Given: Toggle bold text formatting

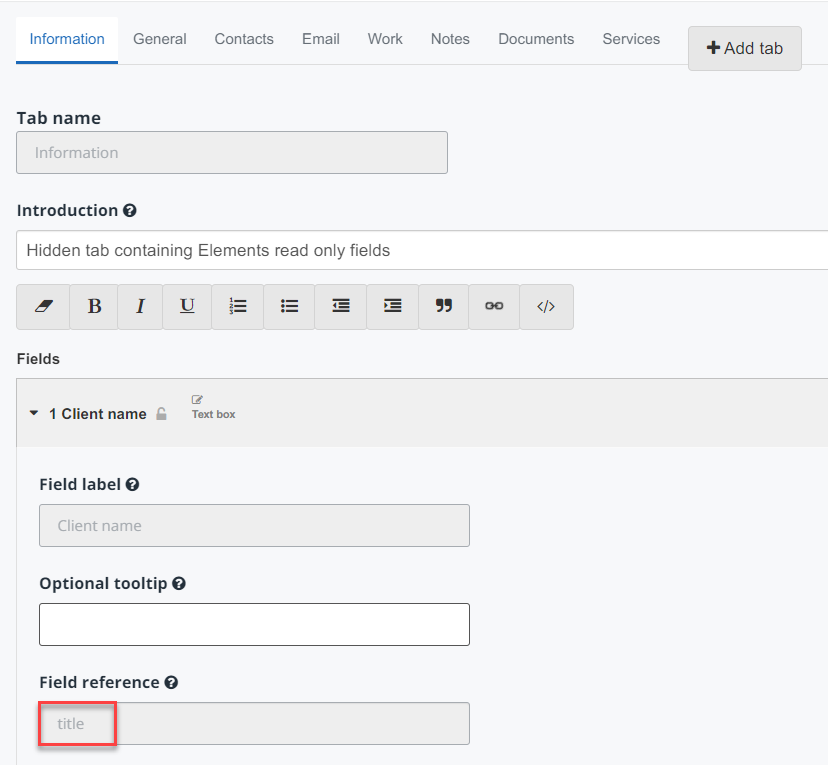Looking at the screenshot, I should click(x=94, y=307).
